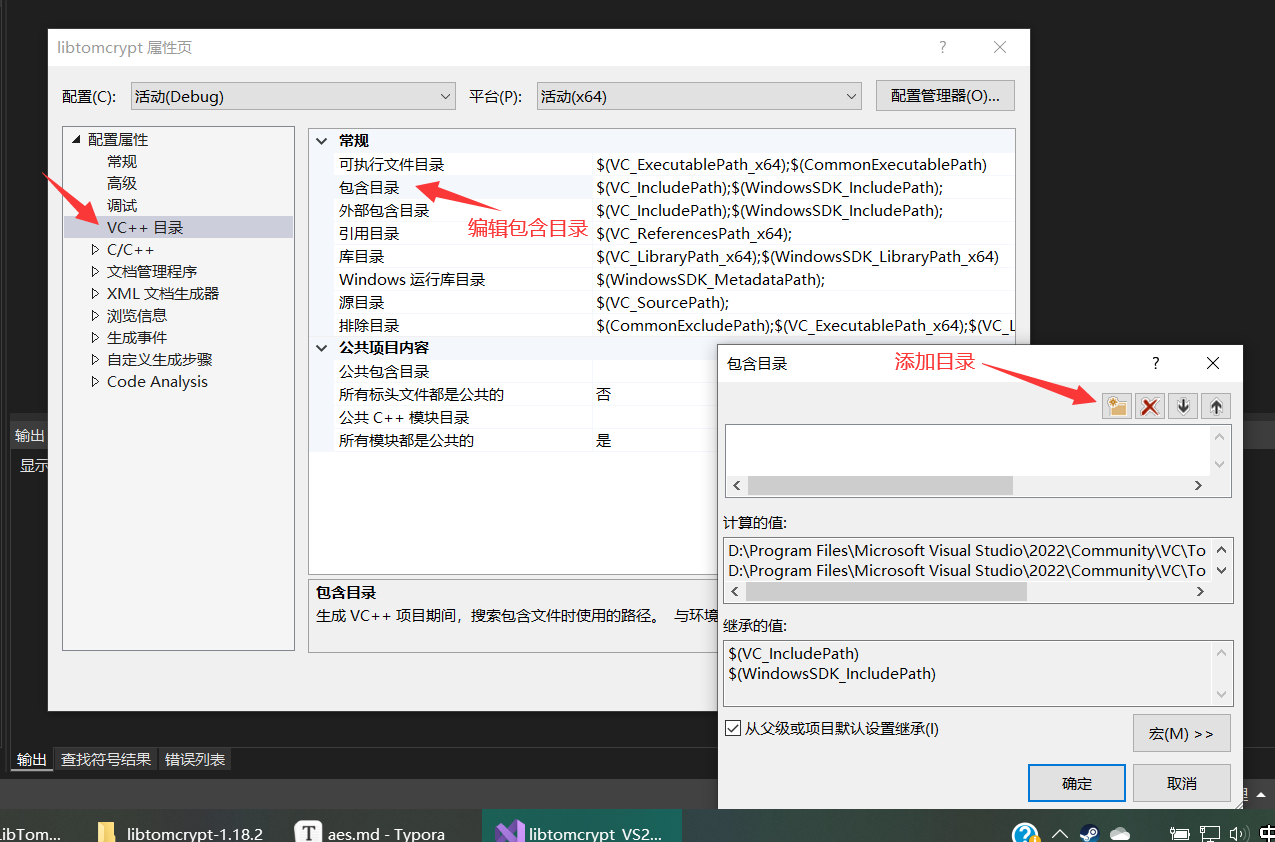Image resolution: width=1275 pixels, height=842 pixels.
Task: Enable 从父级或项目默认设置继承 checkbox
Action: (733, 729)
